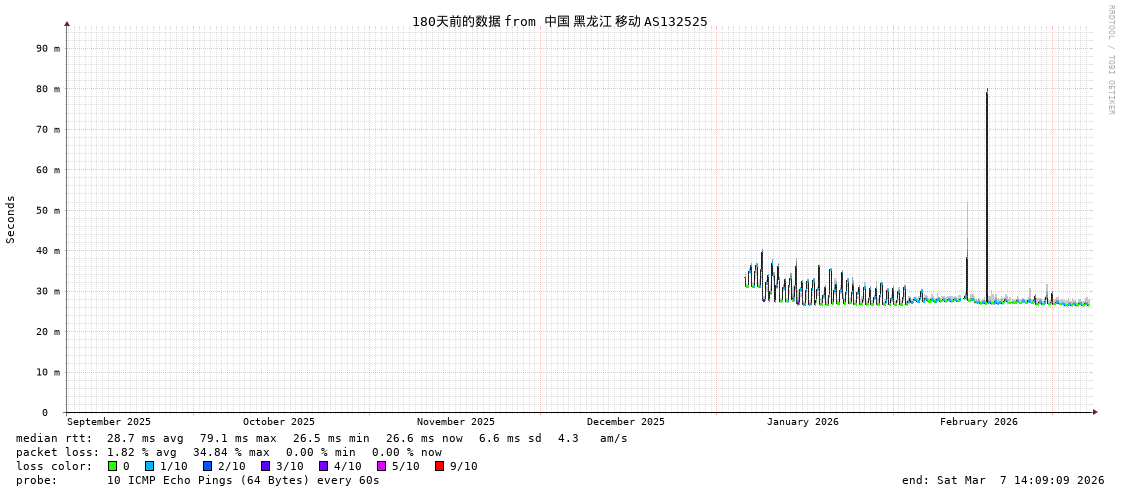
Task: Click the violet 4/10 loss swatch
Action: (324, 466)
